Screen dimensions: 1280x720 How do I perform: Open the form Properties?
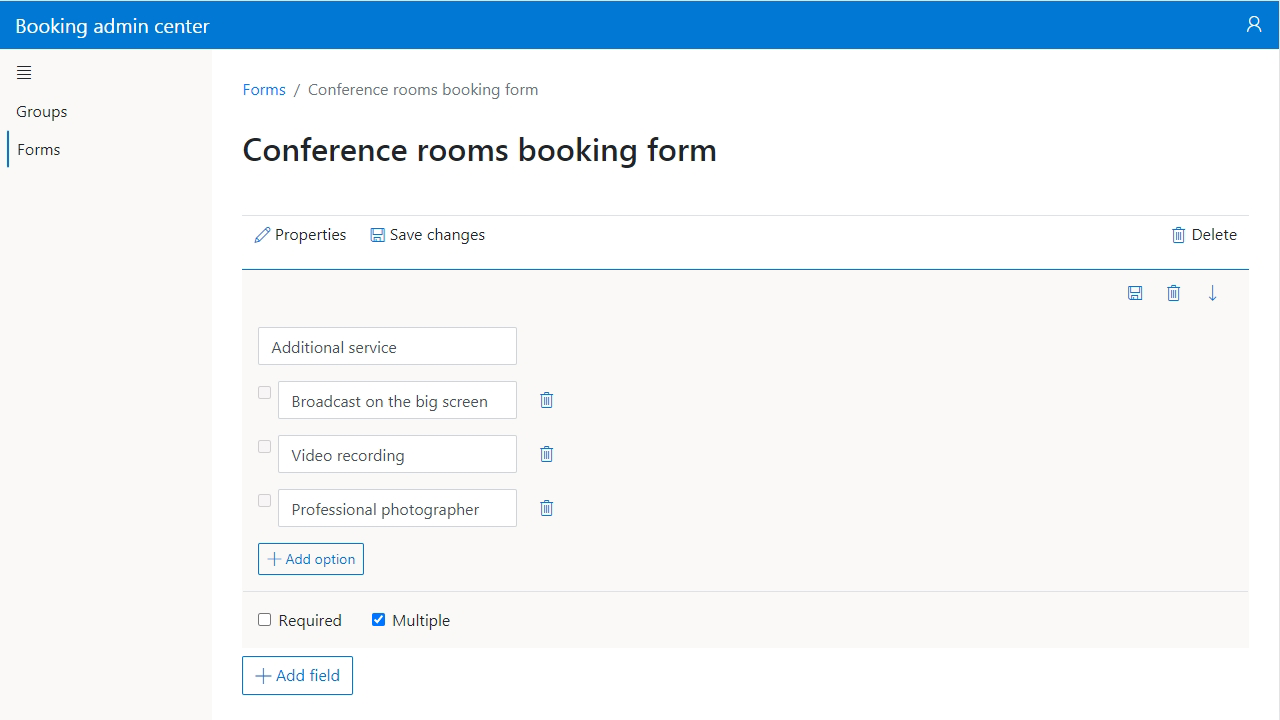coord(300,235)
